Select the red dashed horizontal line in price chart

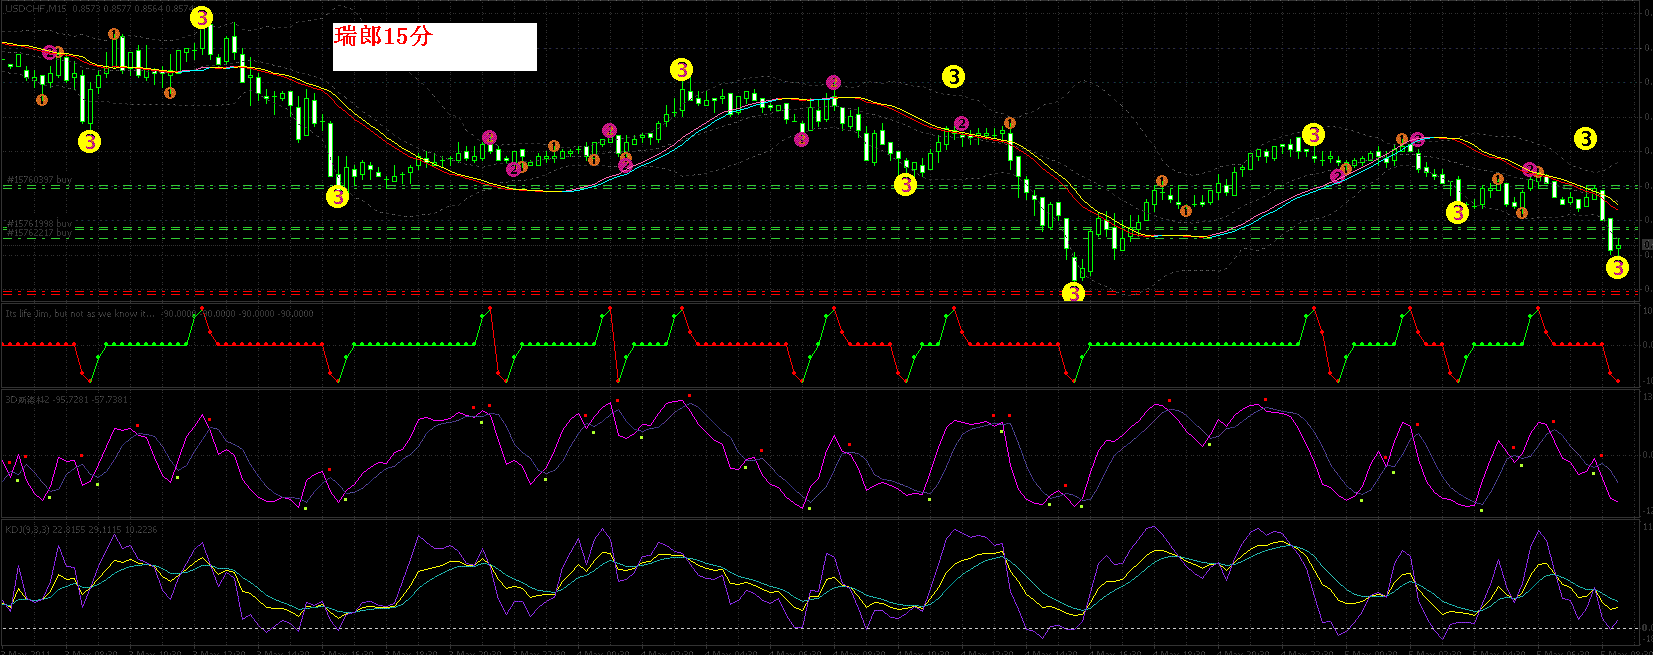click(820, 293)
